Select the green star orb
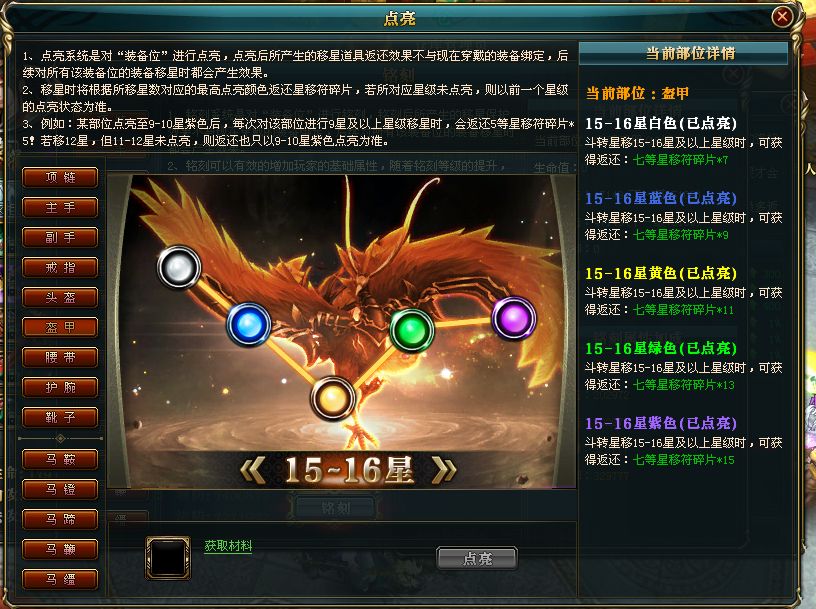This screenshot has height=609, width=816. pyautogui.click(x=412, y=330)
